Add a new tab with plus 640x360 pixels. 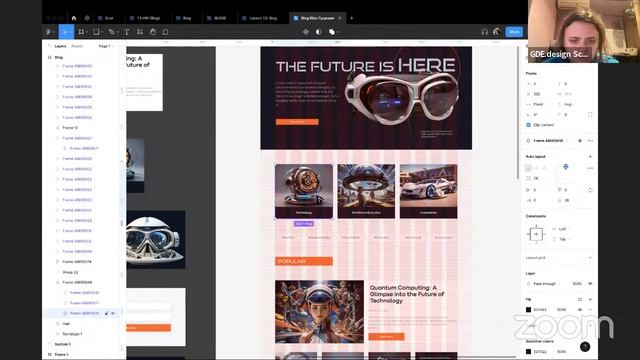click(351, 18)
